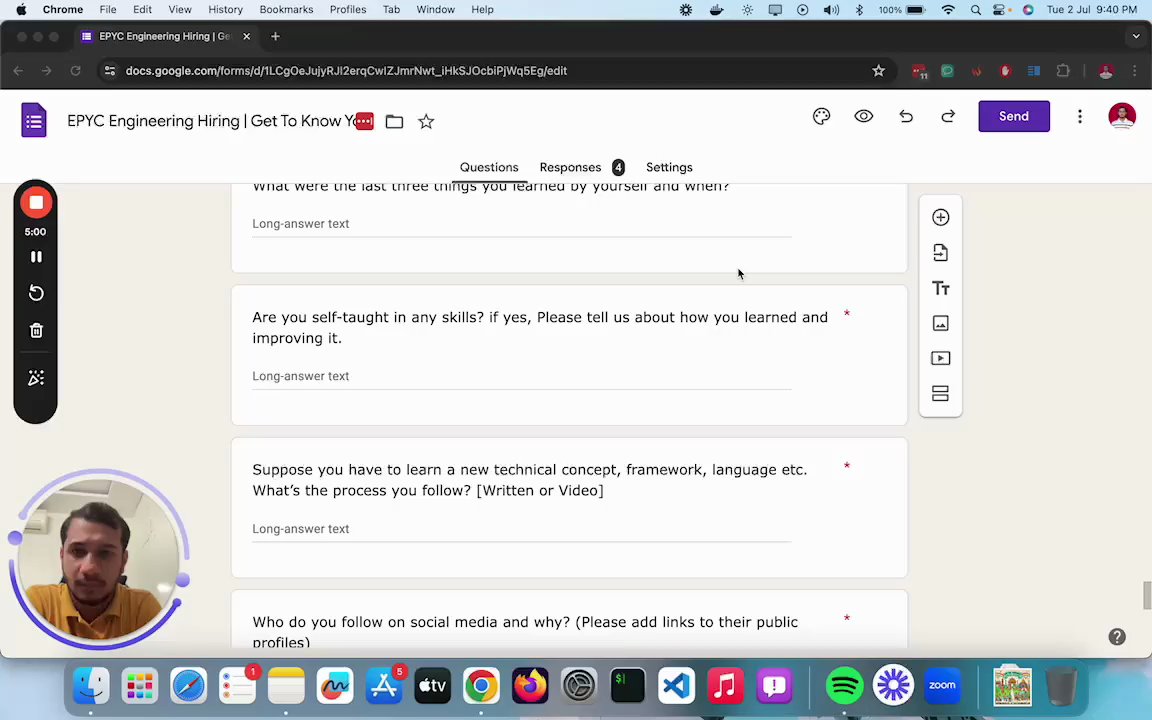Open the File menu
This screenshot has height=720, width=1152.
tap(108, 10)
